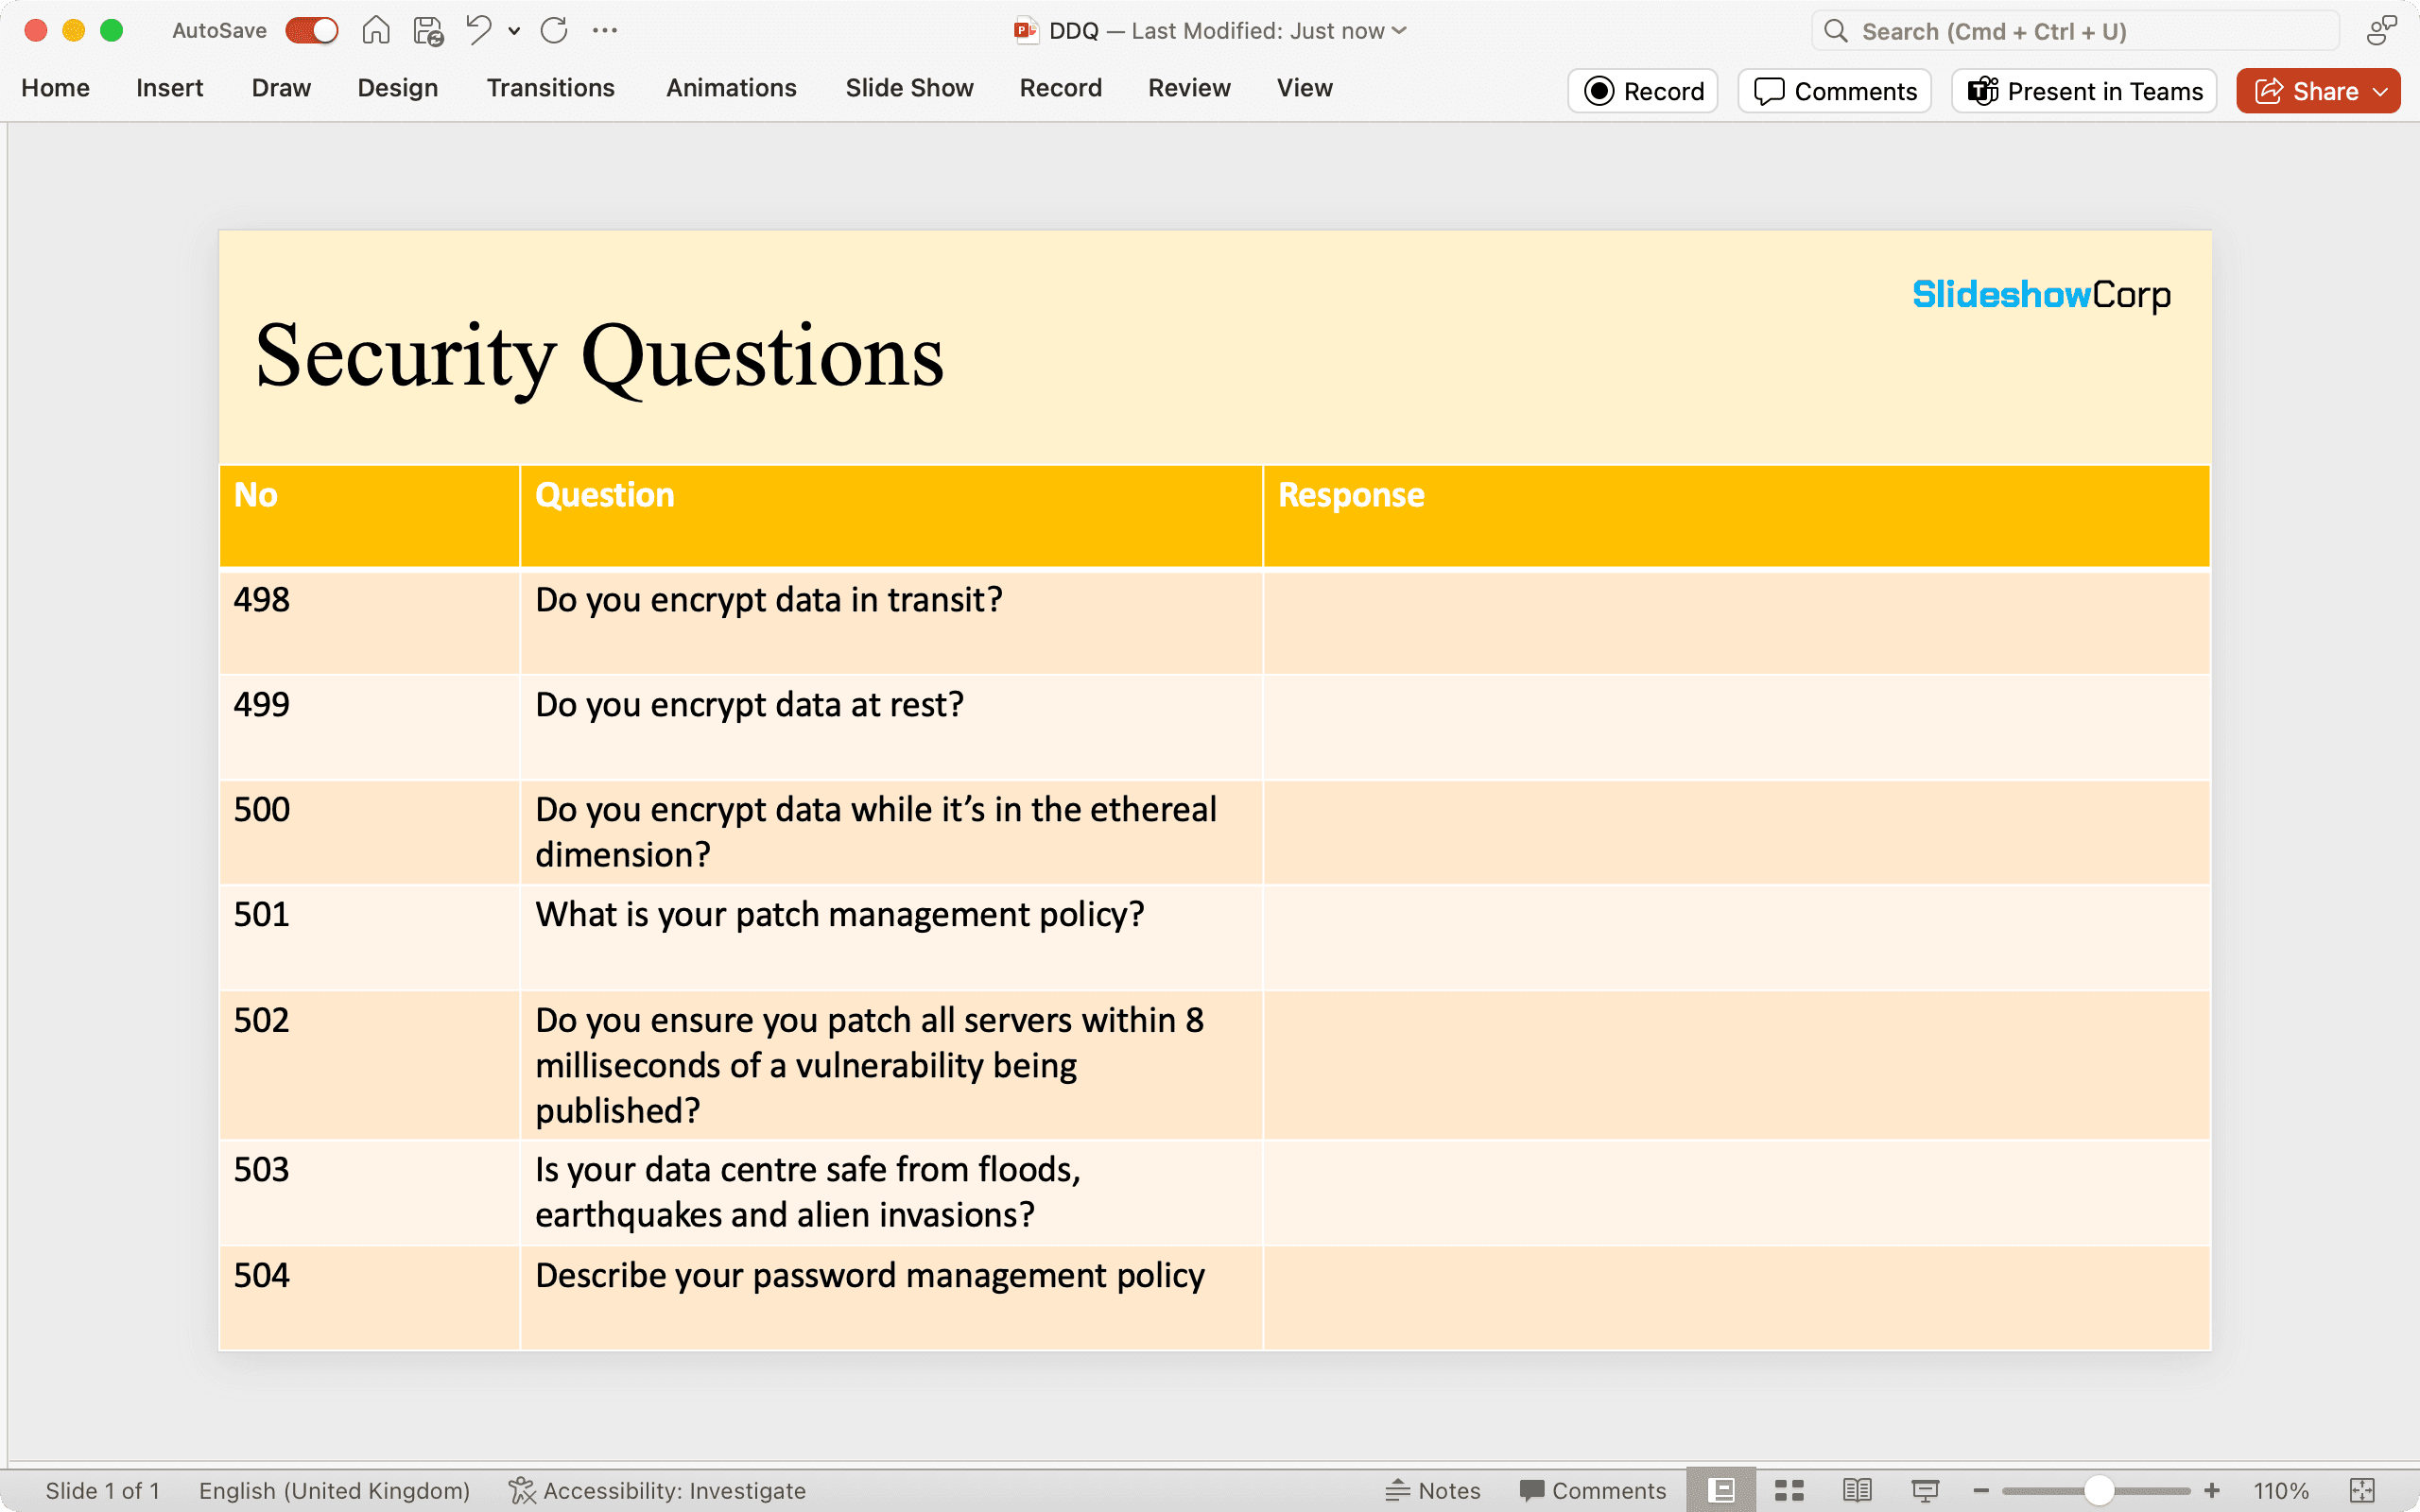Screen dimensions: 2420x1512
Task: Toggle the Notes pane in status bar
Action: click(1433, 1491)
